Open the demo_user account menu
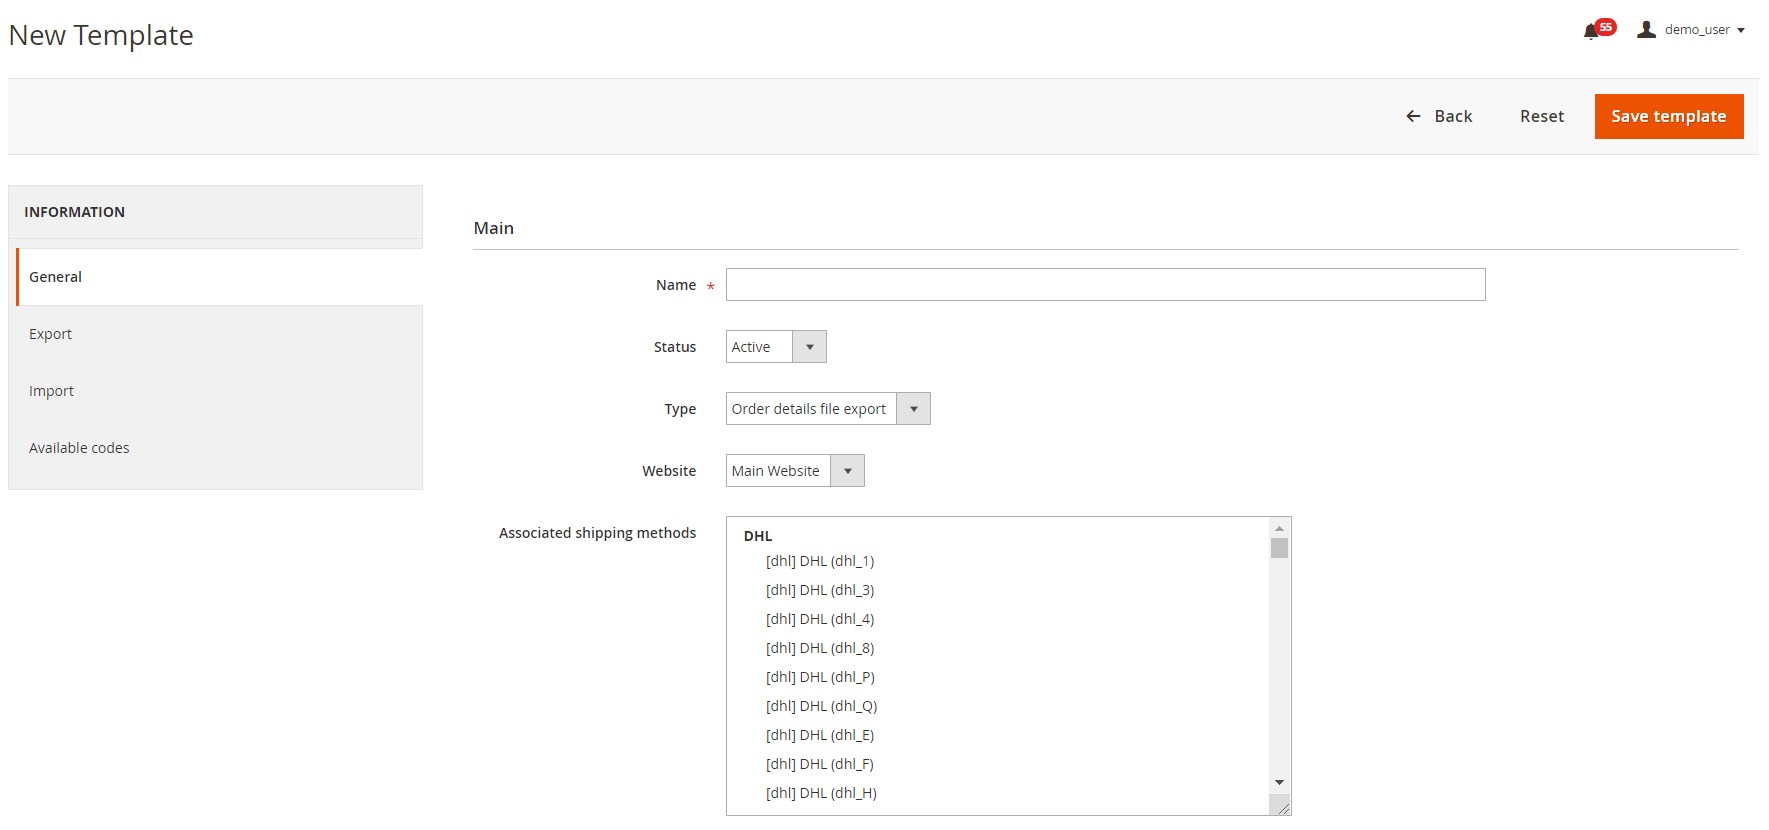The height and width of the screenshot is (830, 1769). [1691, 30]
